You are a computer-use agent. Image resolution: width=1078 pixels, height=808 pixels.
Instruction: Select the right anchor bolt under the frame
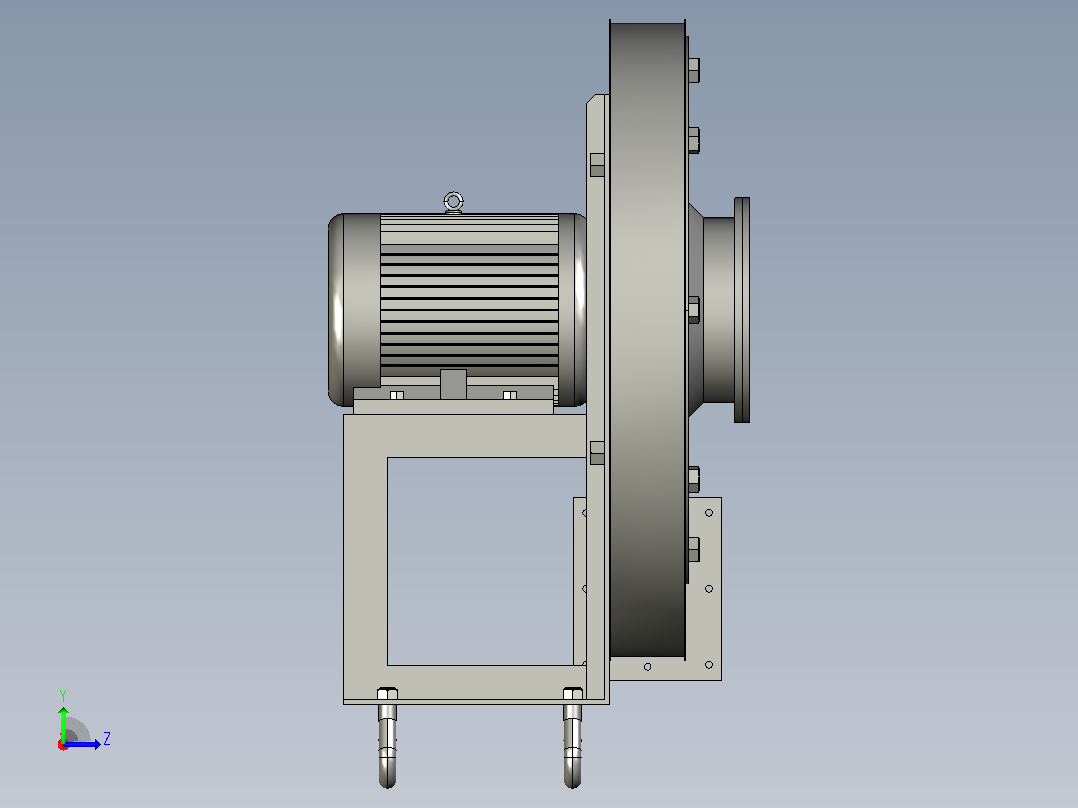573,737
